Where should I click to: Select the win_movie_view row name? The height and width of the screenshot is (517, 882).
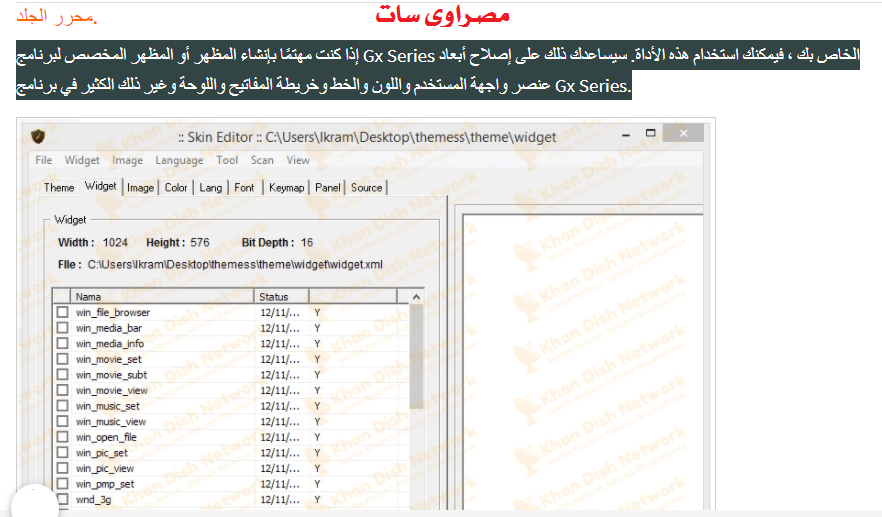click(112, 390)
